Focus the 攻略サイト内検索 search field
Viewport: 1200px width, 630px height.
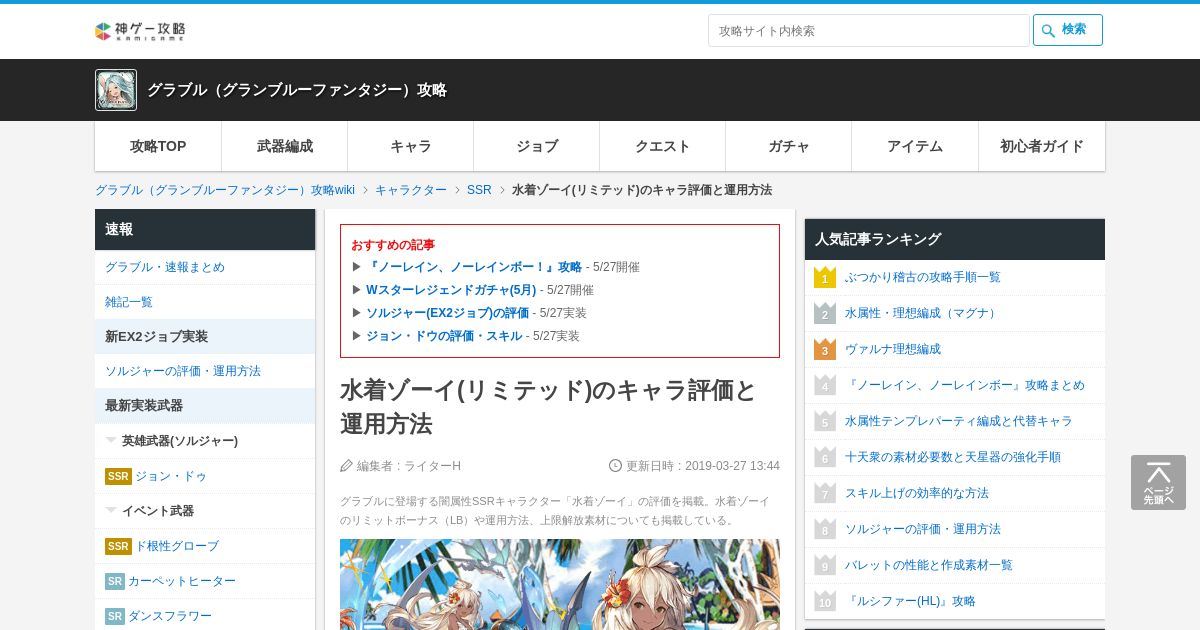pyautogui.click(x=868, y=30)
